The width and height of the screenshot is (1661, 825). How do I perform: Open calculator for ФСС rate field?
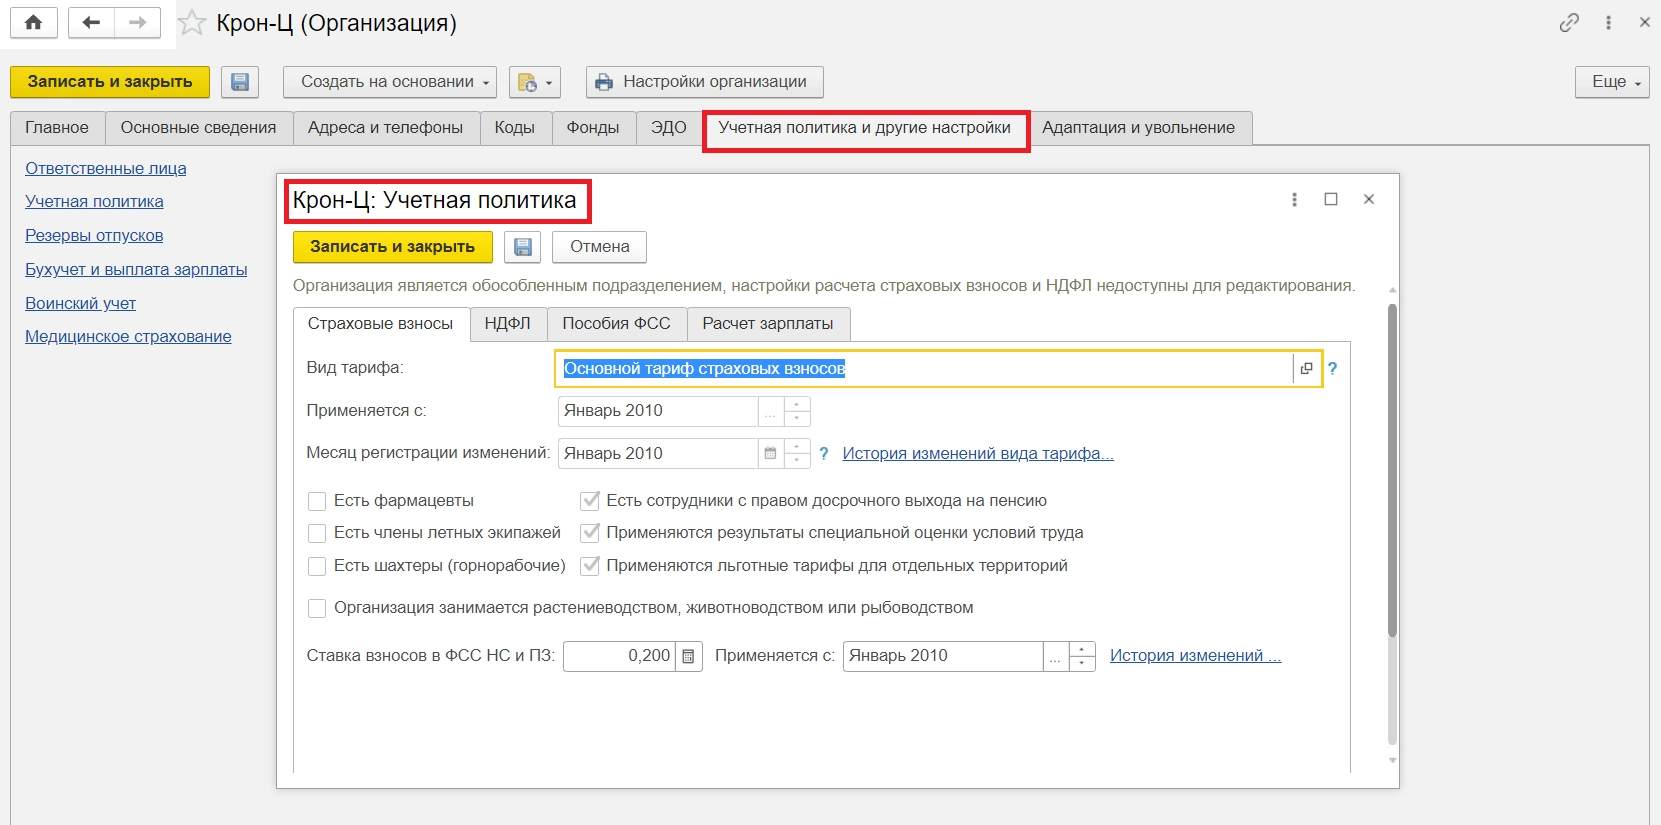point(689,656)
